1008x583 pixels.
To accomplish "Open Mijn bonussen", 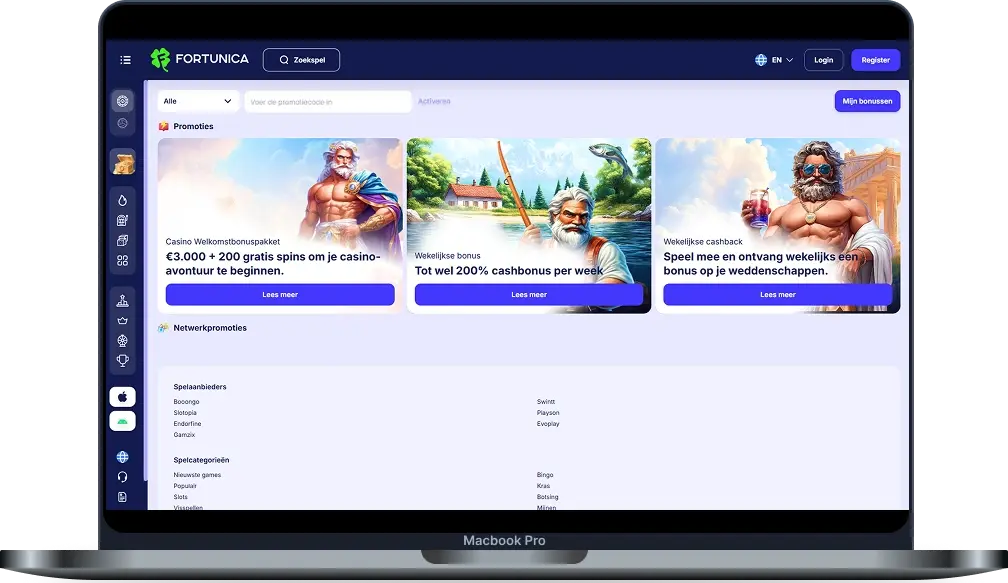I will pos(867,101).
